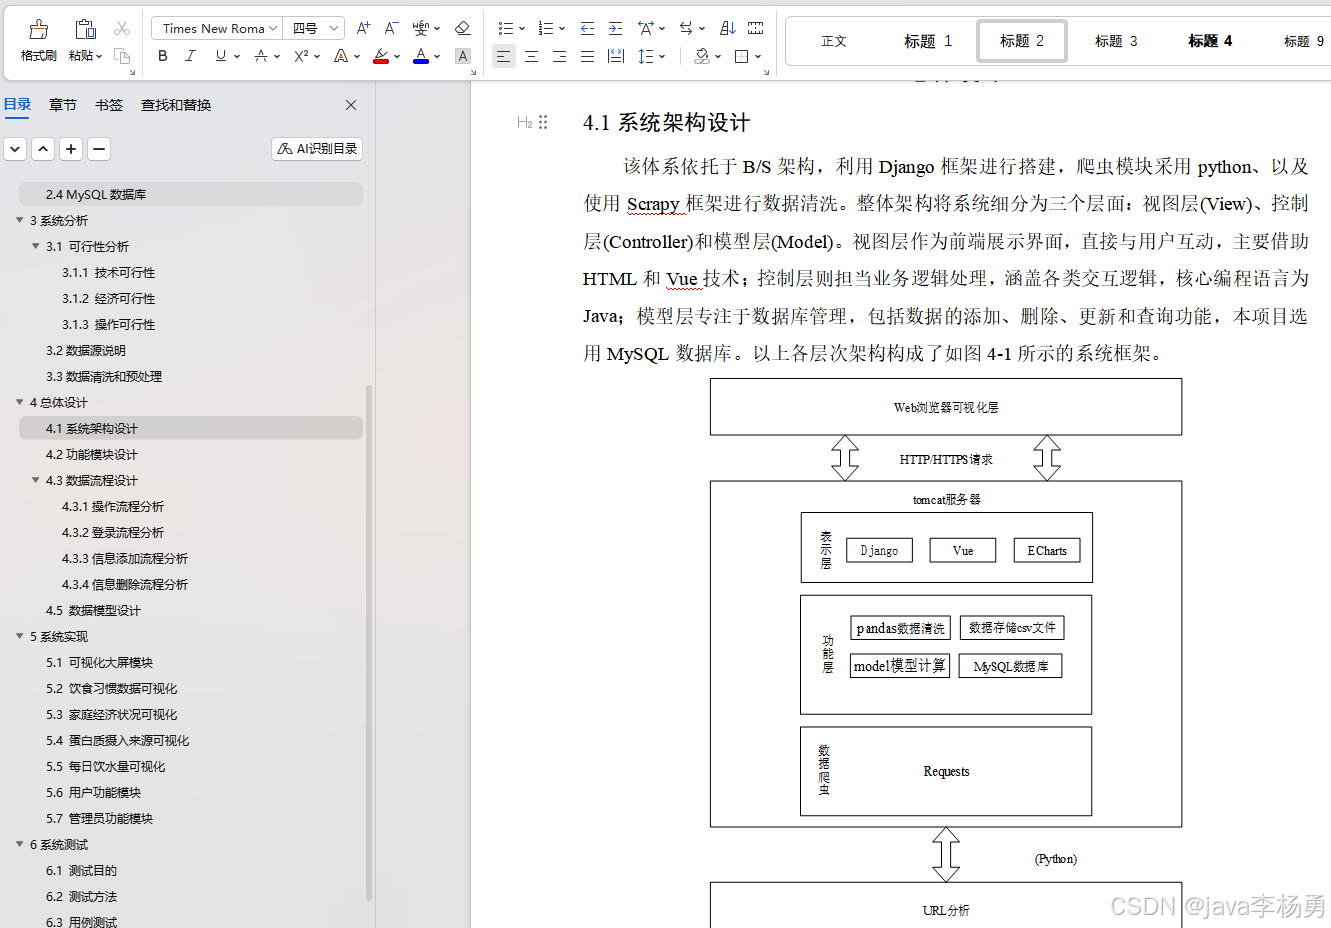This screenshot has height=928, width=1331.
Task: Switch to the 章节 tab
Action: point(63,105)
